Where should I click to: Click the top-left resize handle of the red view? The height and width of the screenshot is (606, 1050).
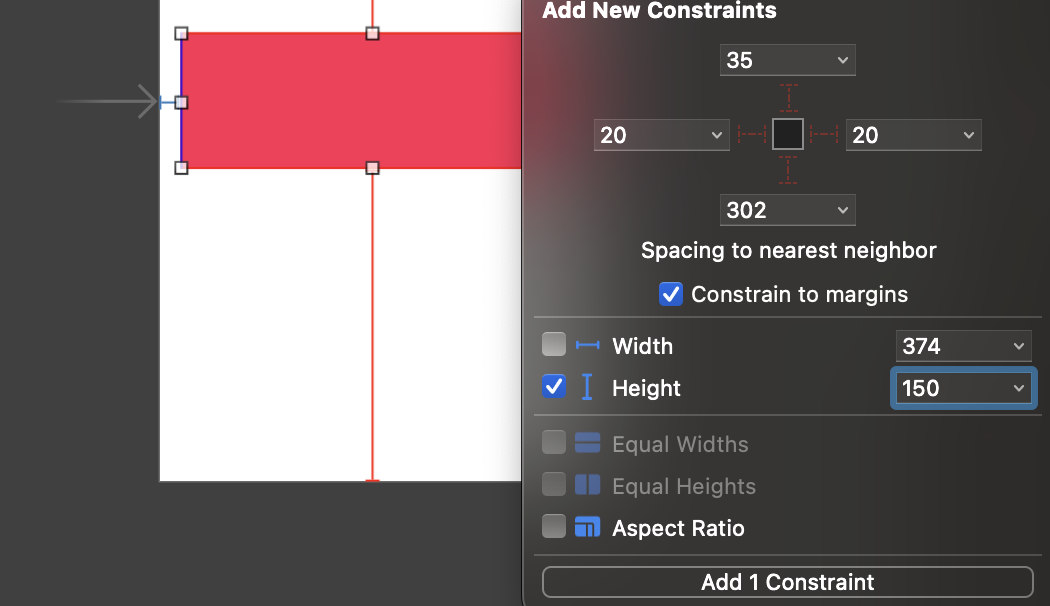coord(181,33)
